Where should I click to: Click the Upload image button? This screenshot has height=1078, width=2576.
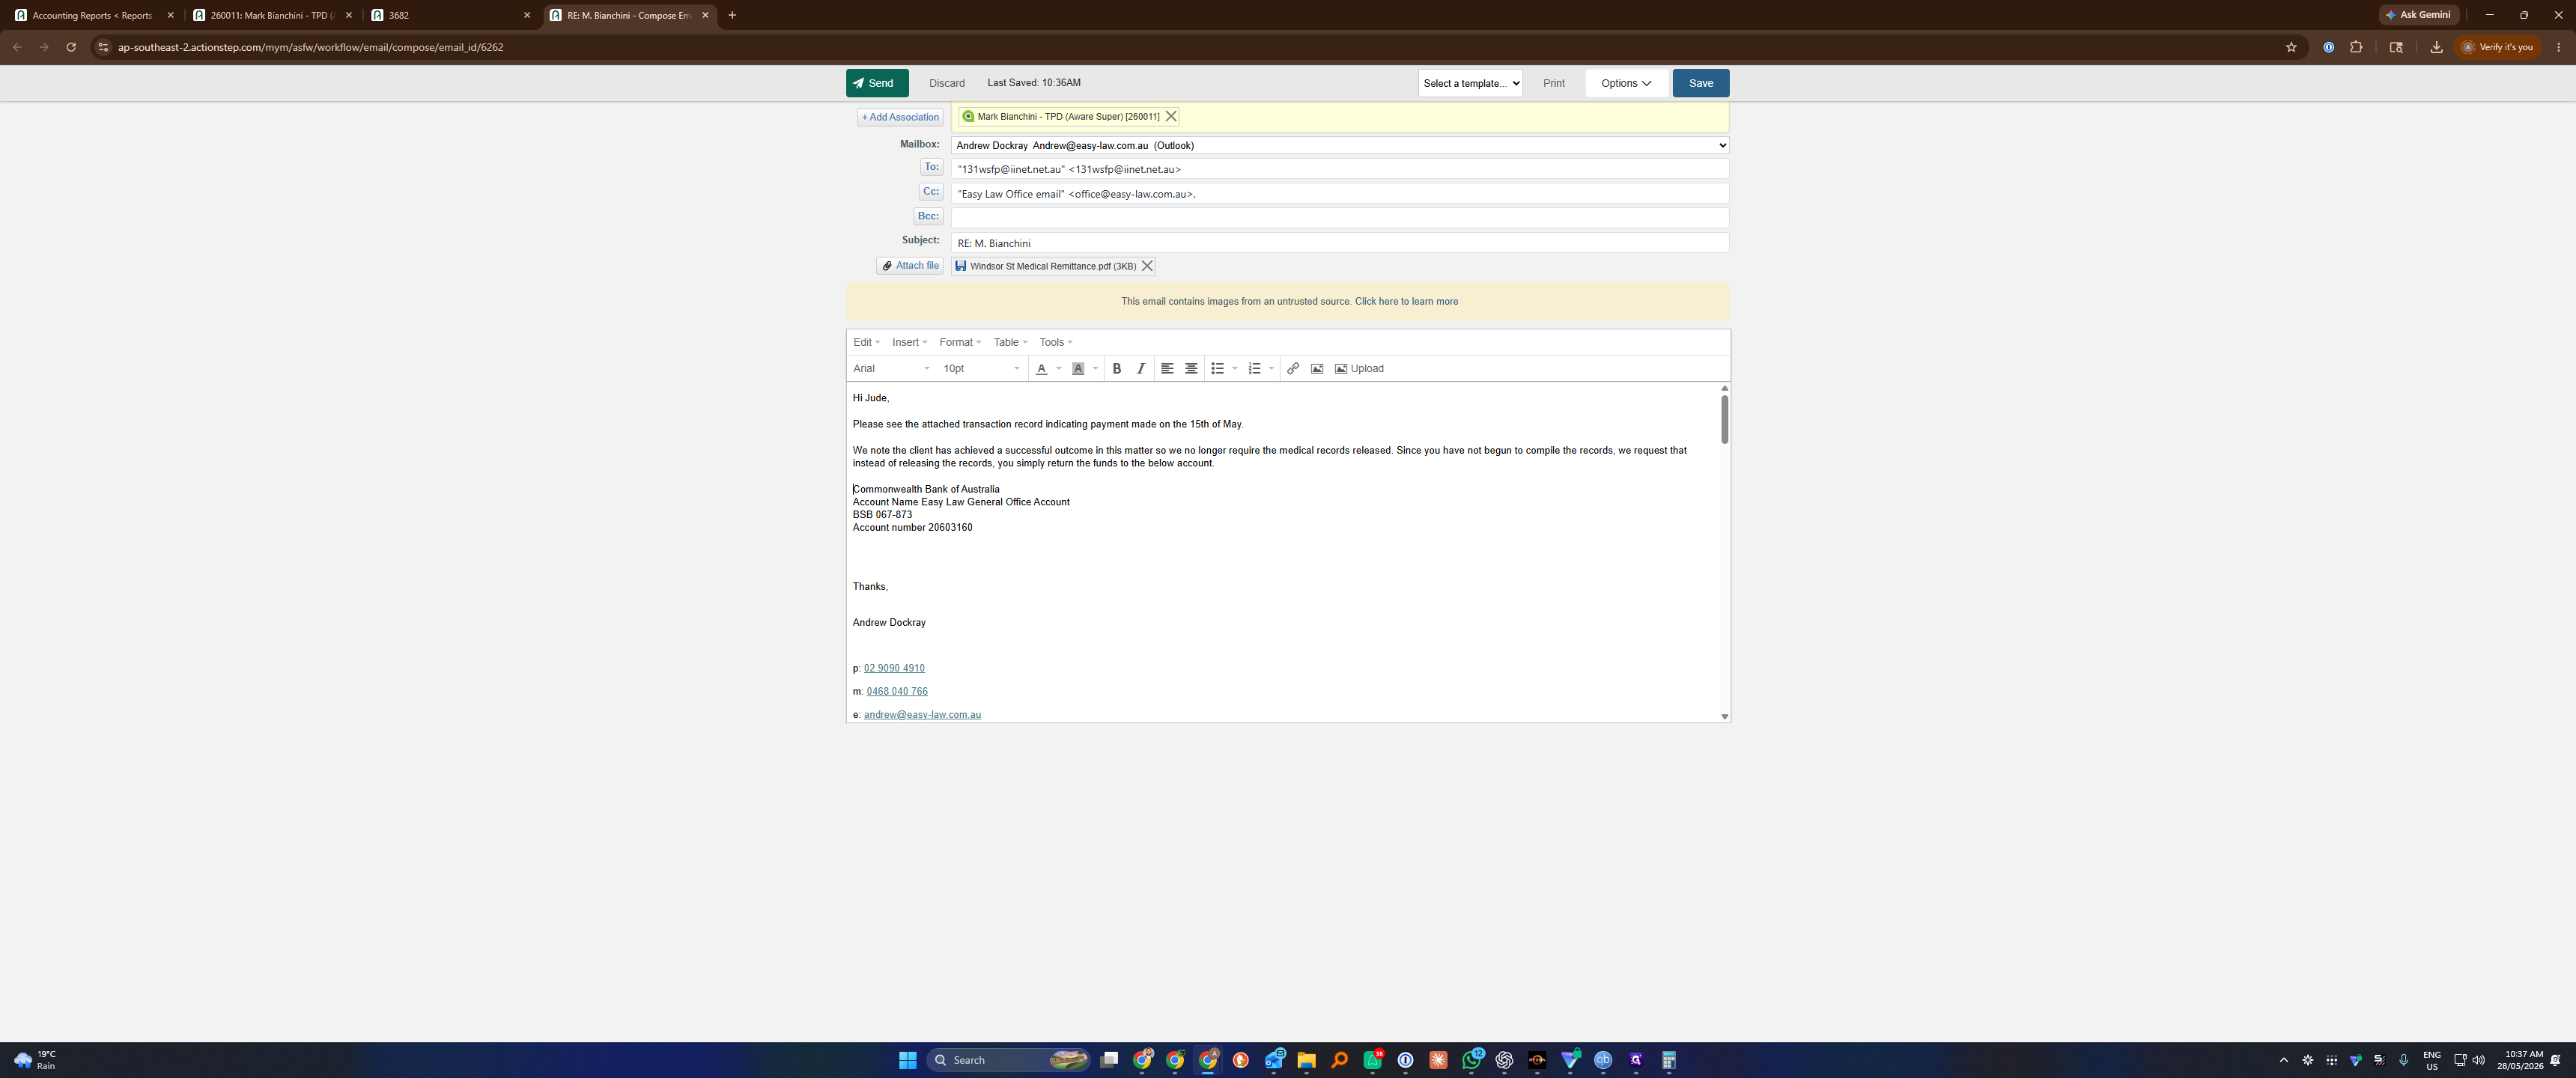tap(1359, 369)
